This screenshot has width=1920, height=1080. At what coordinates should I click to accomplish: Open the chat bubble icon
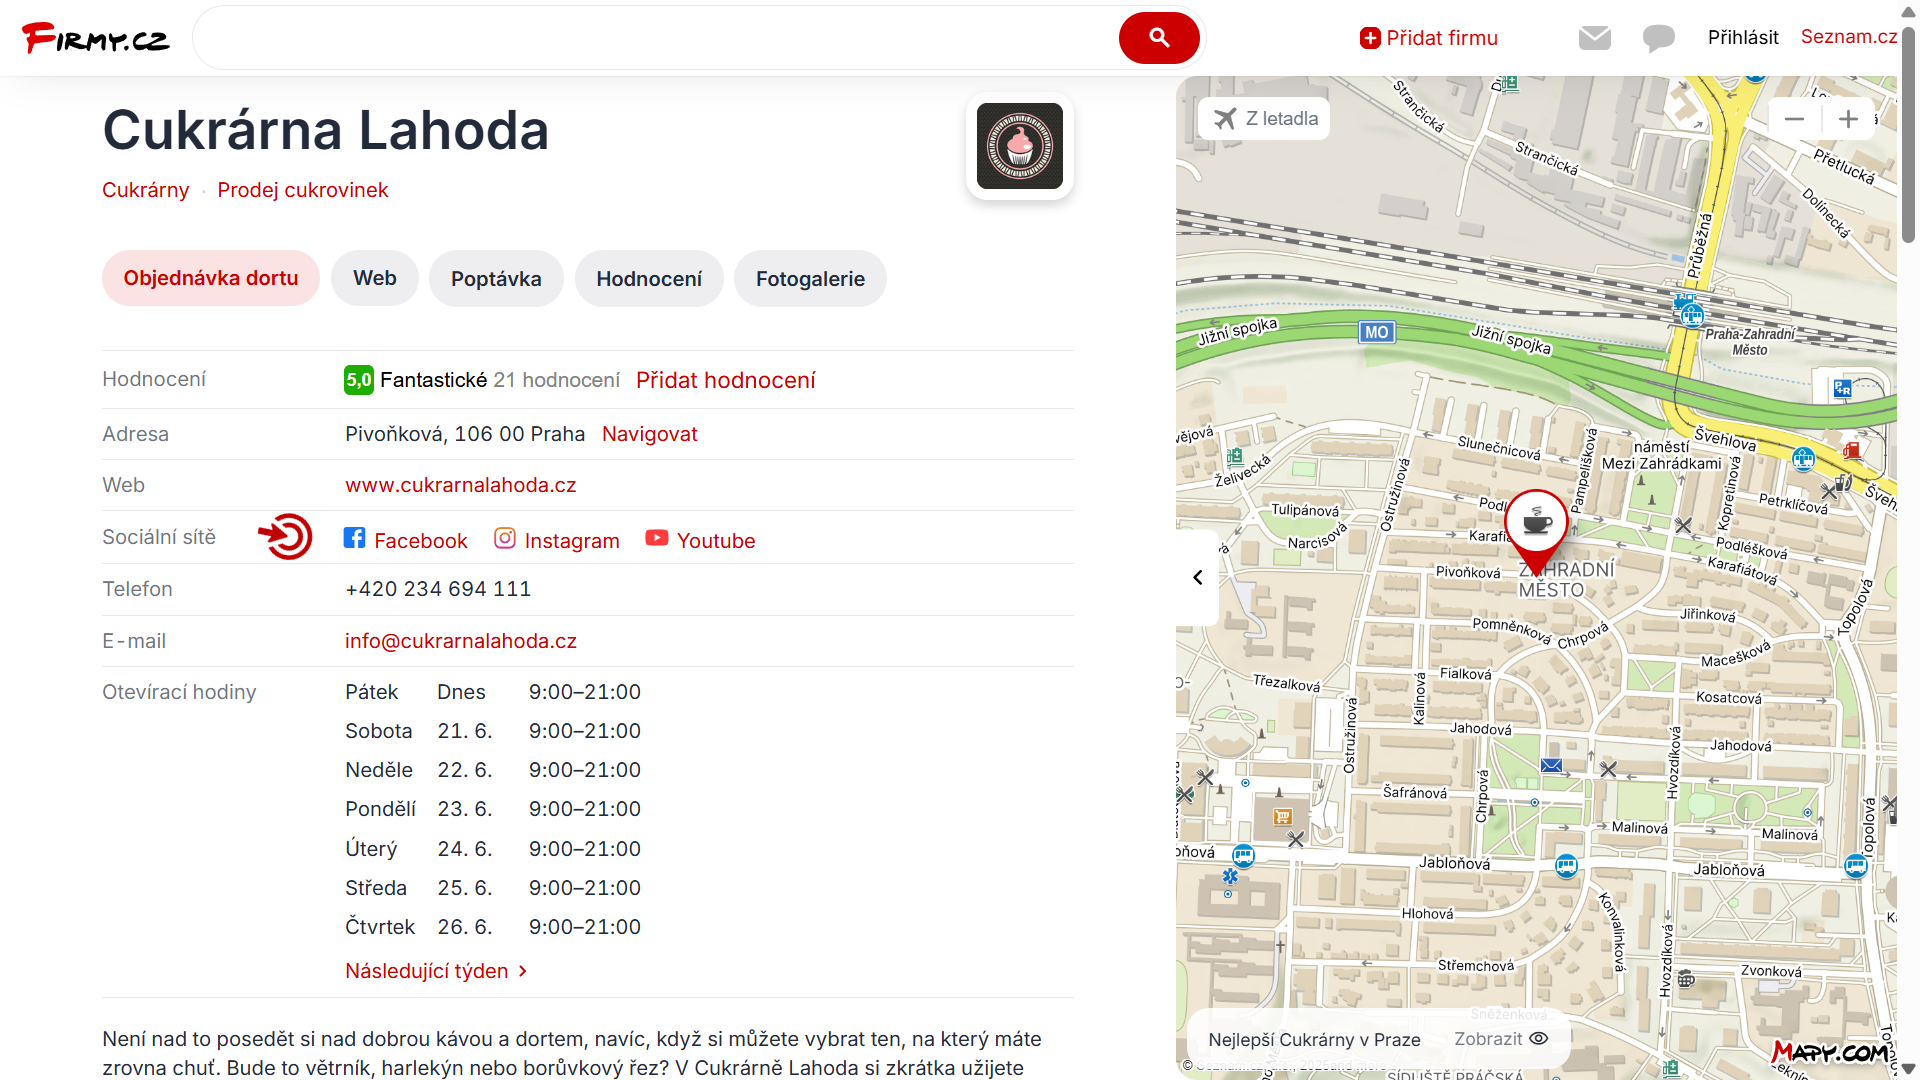pos(1658,38)
